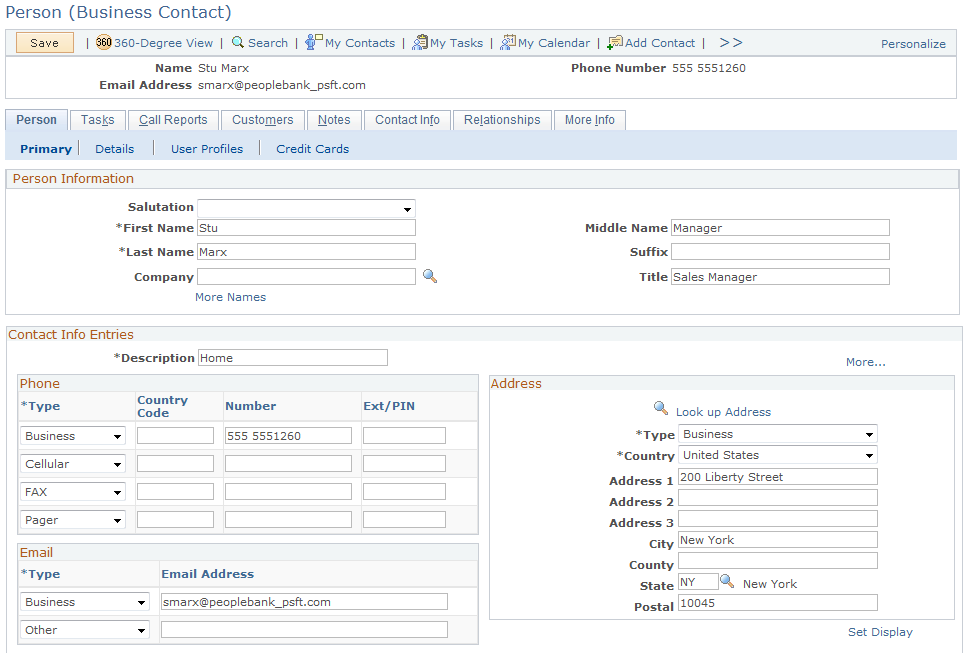968x653 pixels.
Task: Open the Country dropdown showing United States
Action: 778,455
